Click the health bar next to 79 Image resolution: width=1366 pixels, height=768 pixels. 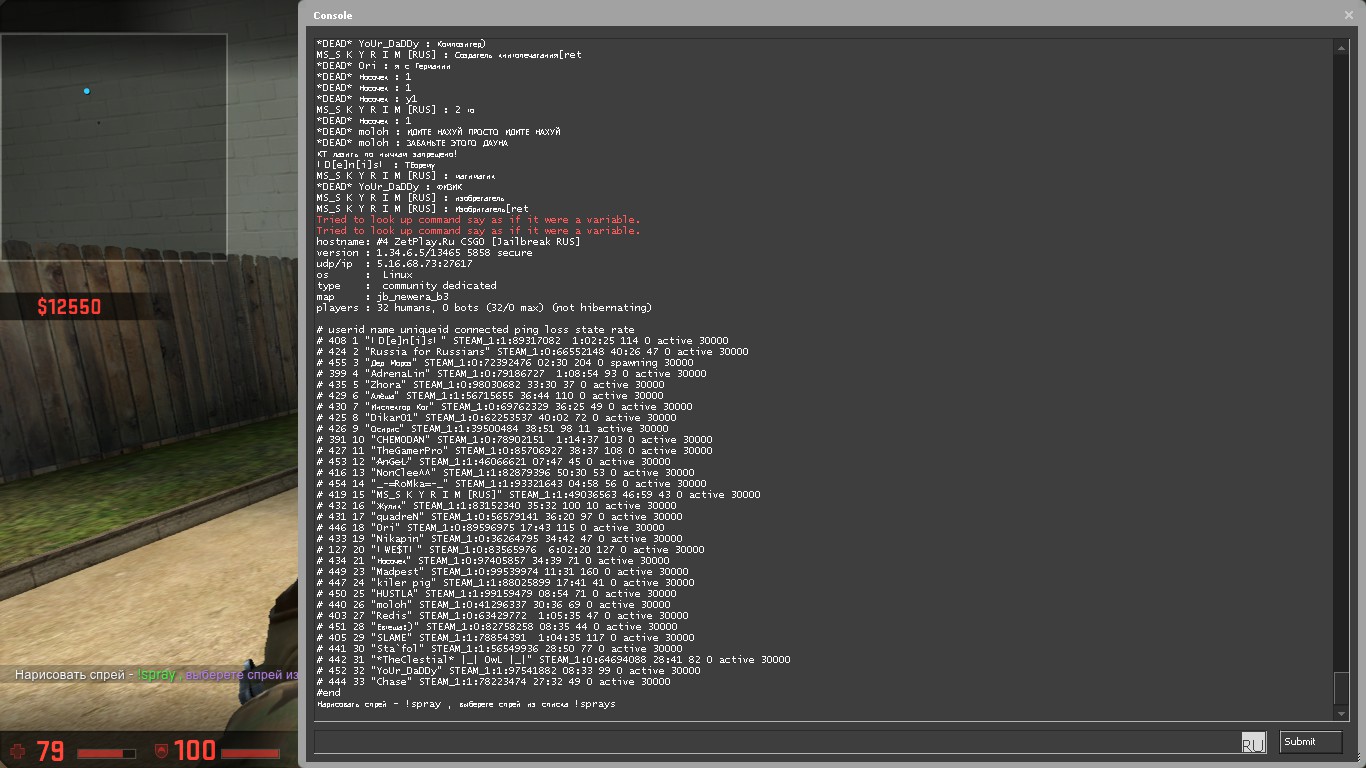coord(106,753)
